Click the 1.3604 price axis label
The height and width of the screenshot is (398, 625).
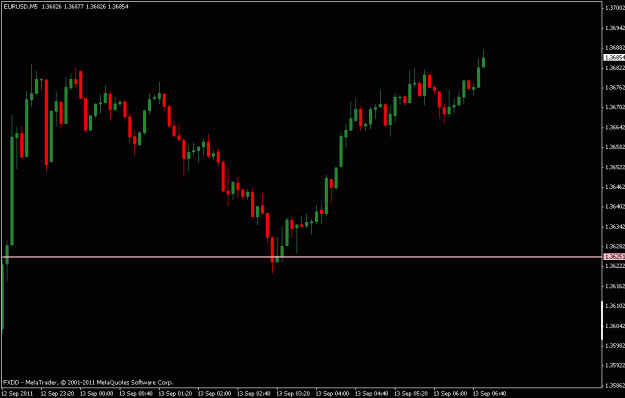pyautogui.click(x=615, y=326)
